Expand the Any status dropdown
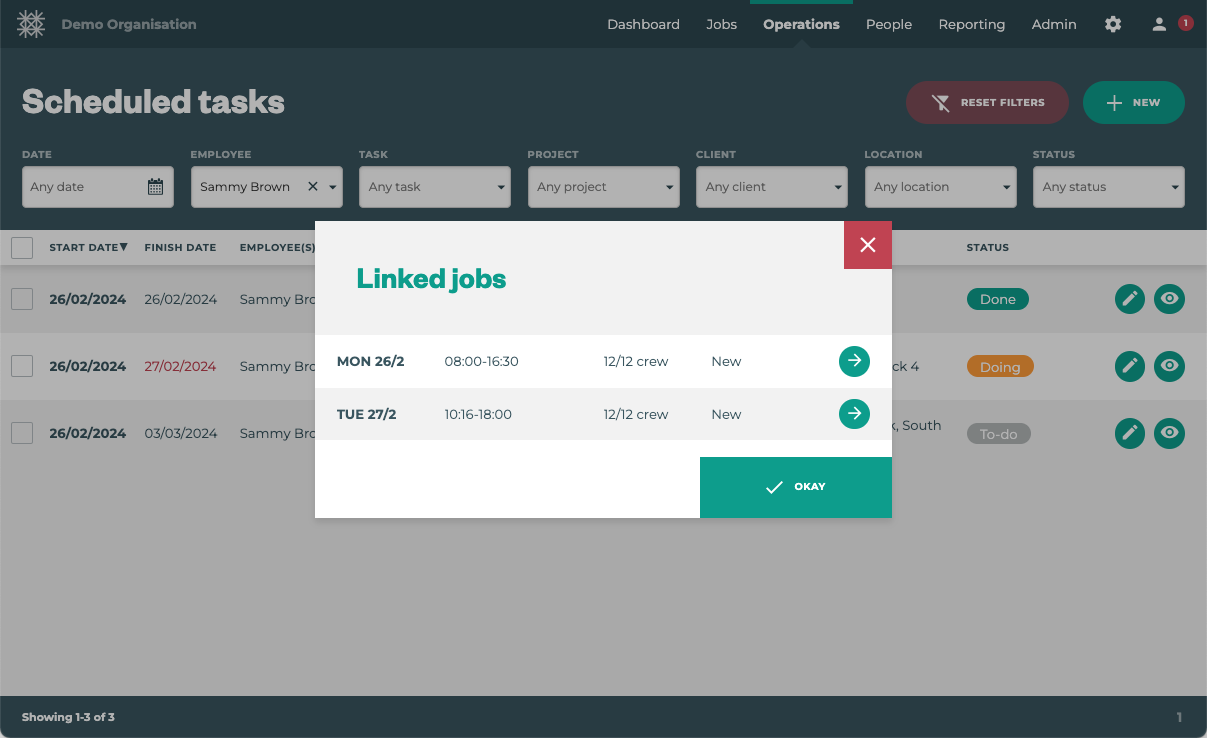1207x738 pixels. pyautogui.click(x=1108, y=187)
